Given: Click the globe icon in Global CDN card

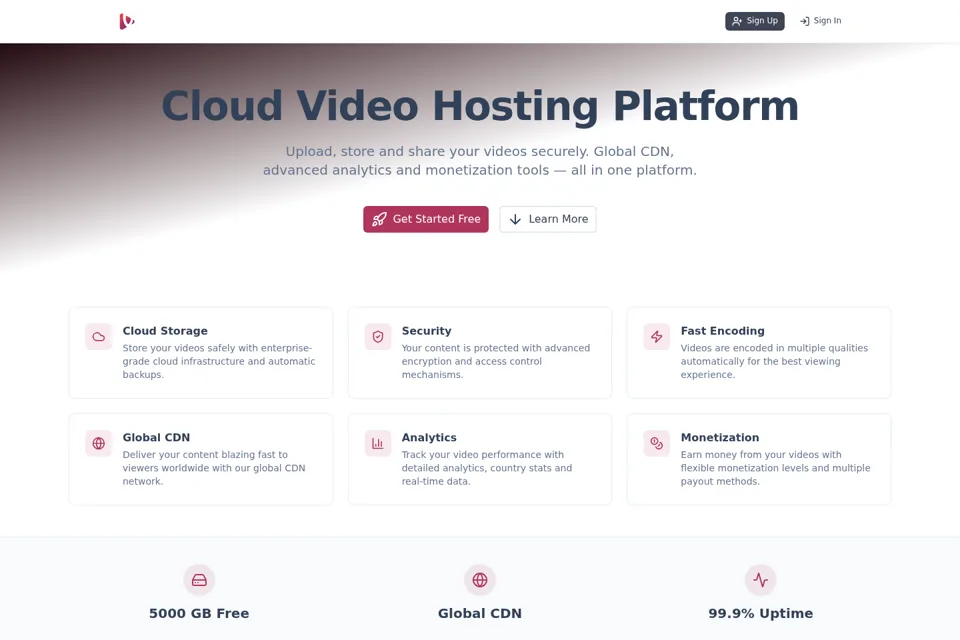Looking at the screenshot, I should pos(99,443).
